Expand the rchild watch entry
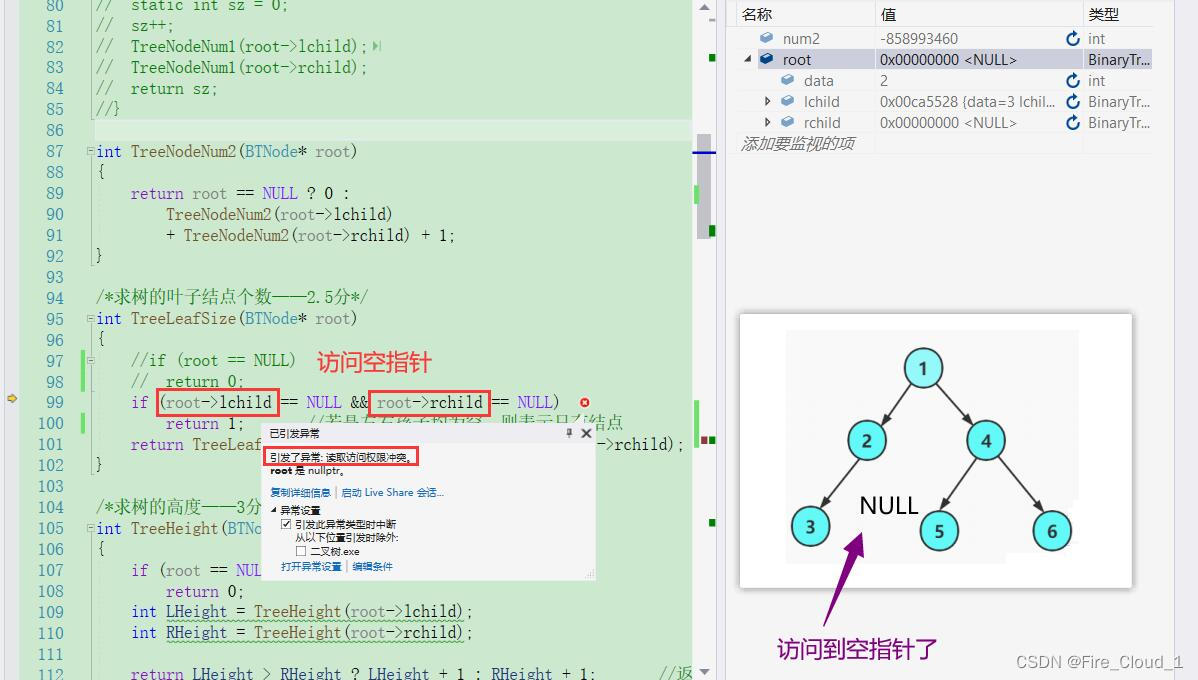Screen dimensions: 1198x680 [767, 122]
